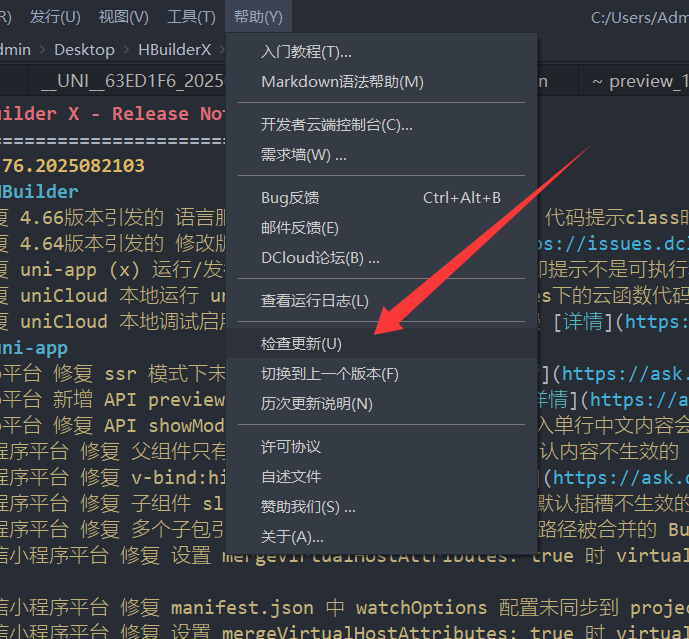Screen dimensions: 689x639
Task: Click version text 76.2025082103
Action: coord(73,166)
